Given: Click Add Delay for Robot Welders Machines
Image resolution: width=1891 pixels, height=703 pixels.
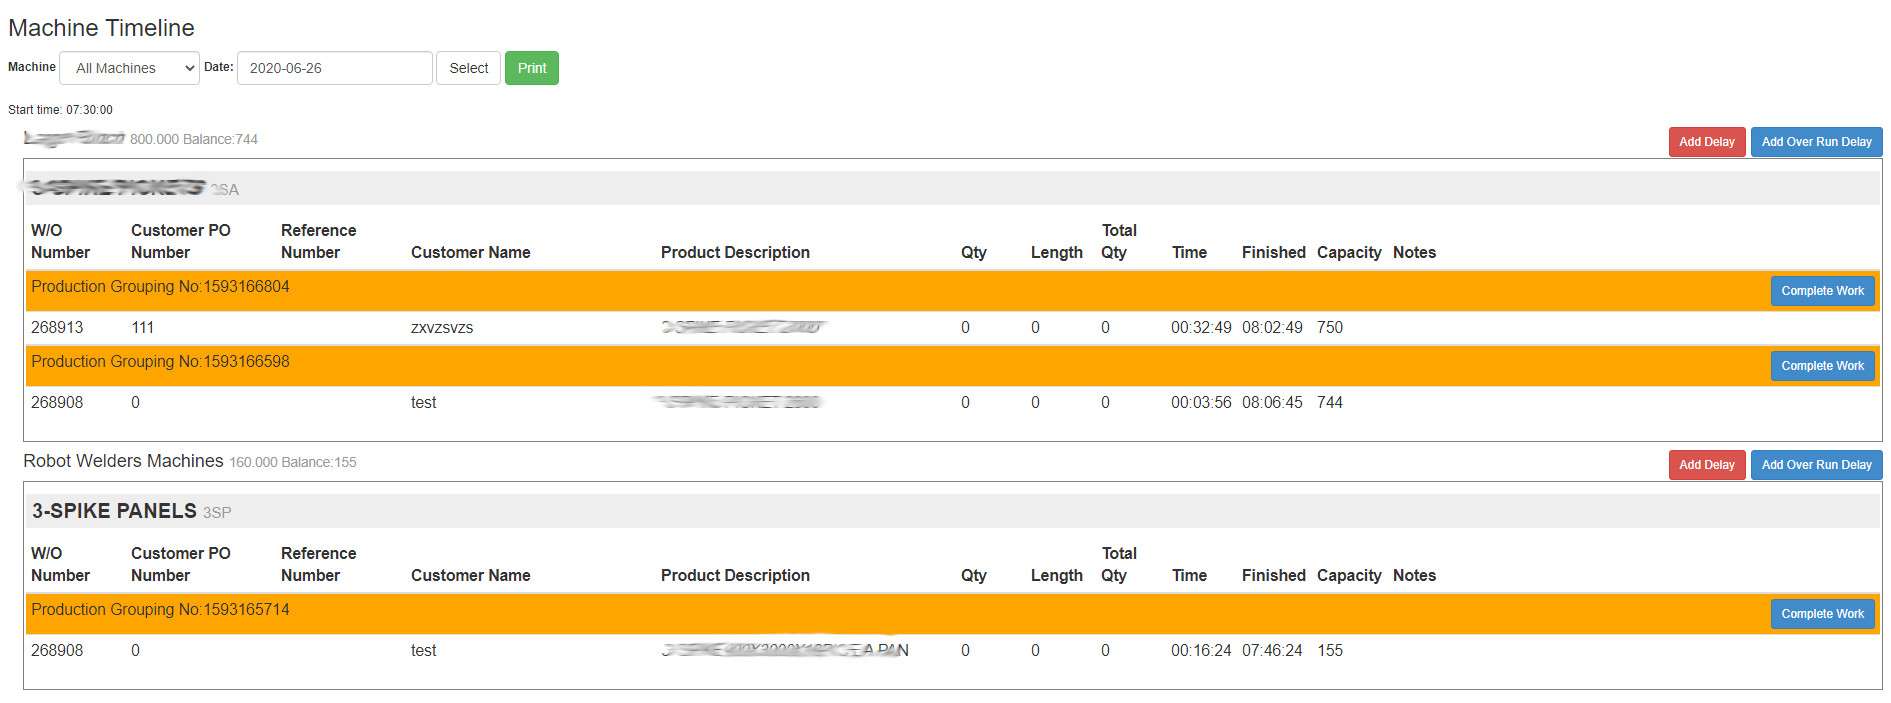Looking at the screenshot, I should coord(1706,465).
